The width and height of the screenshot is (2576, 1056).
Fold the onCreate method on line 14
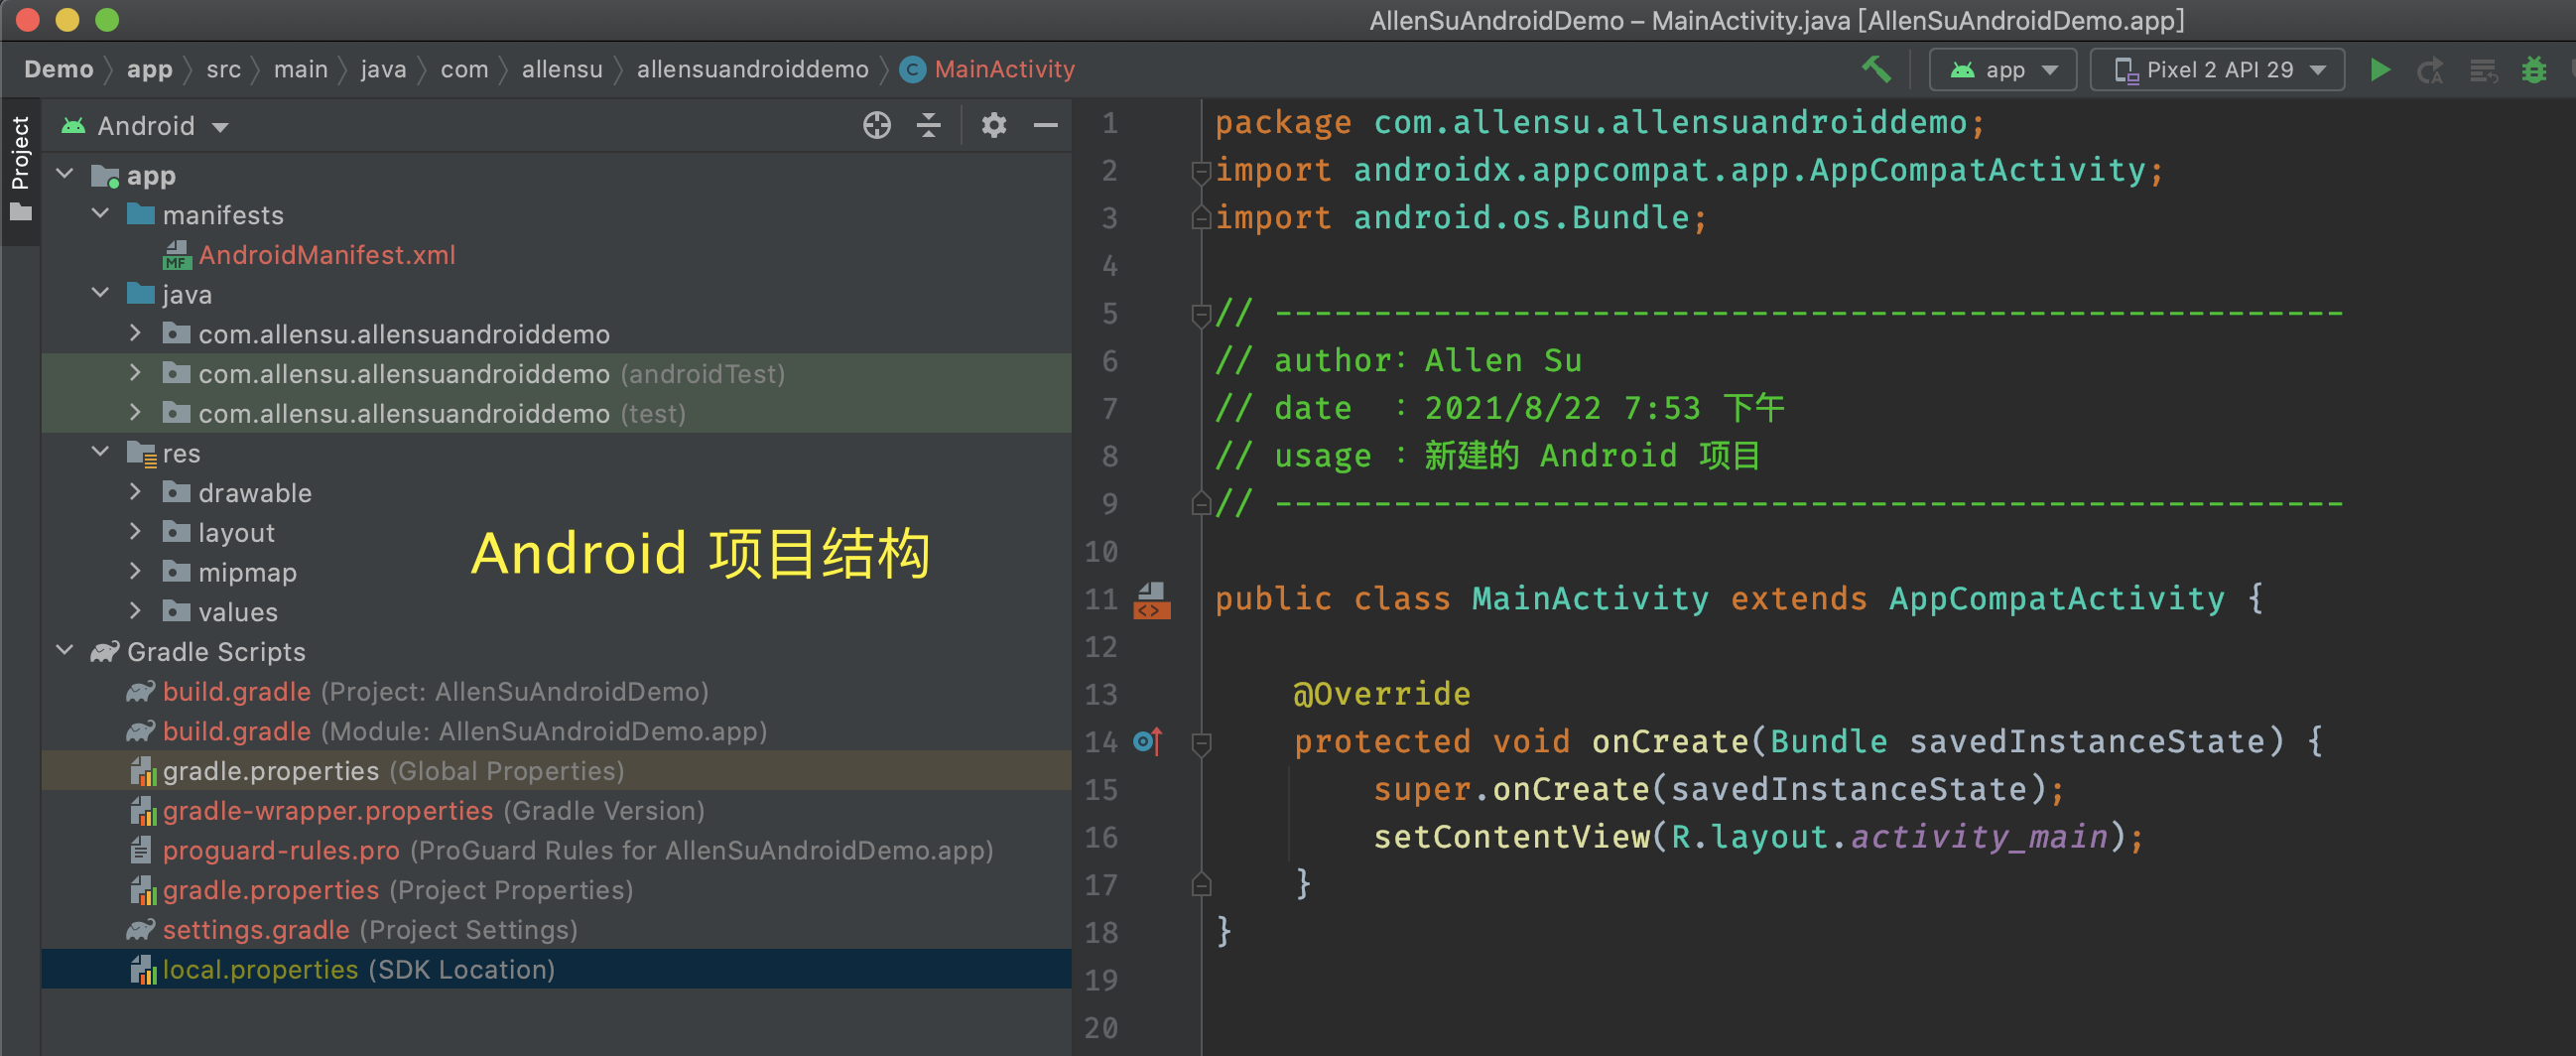[1201, 743]
